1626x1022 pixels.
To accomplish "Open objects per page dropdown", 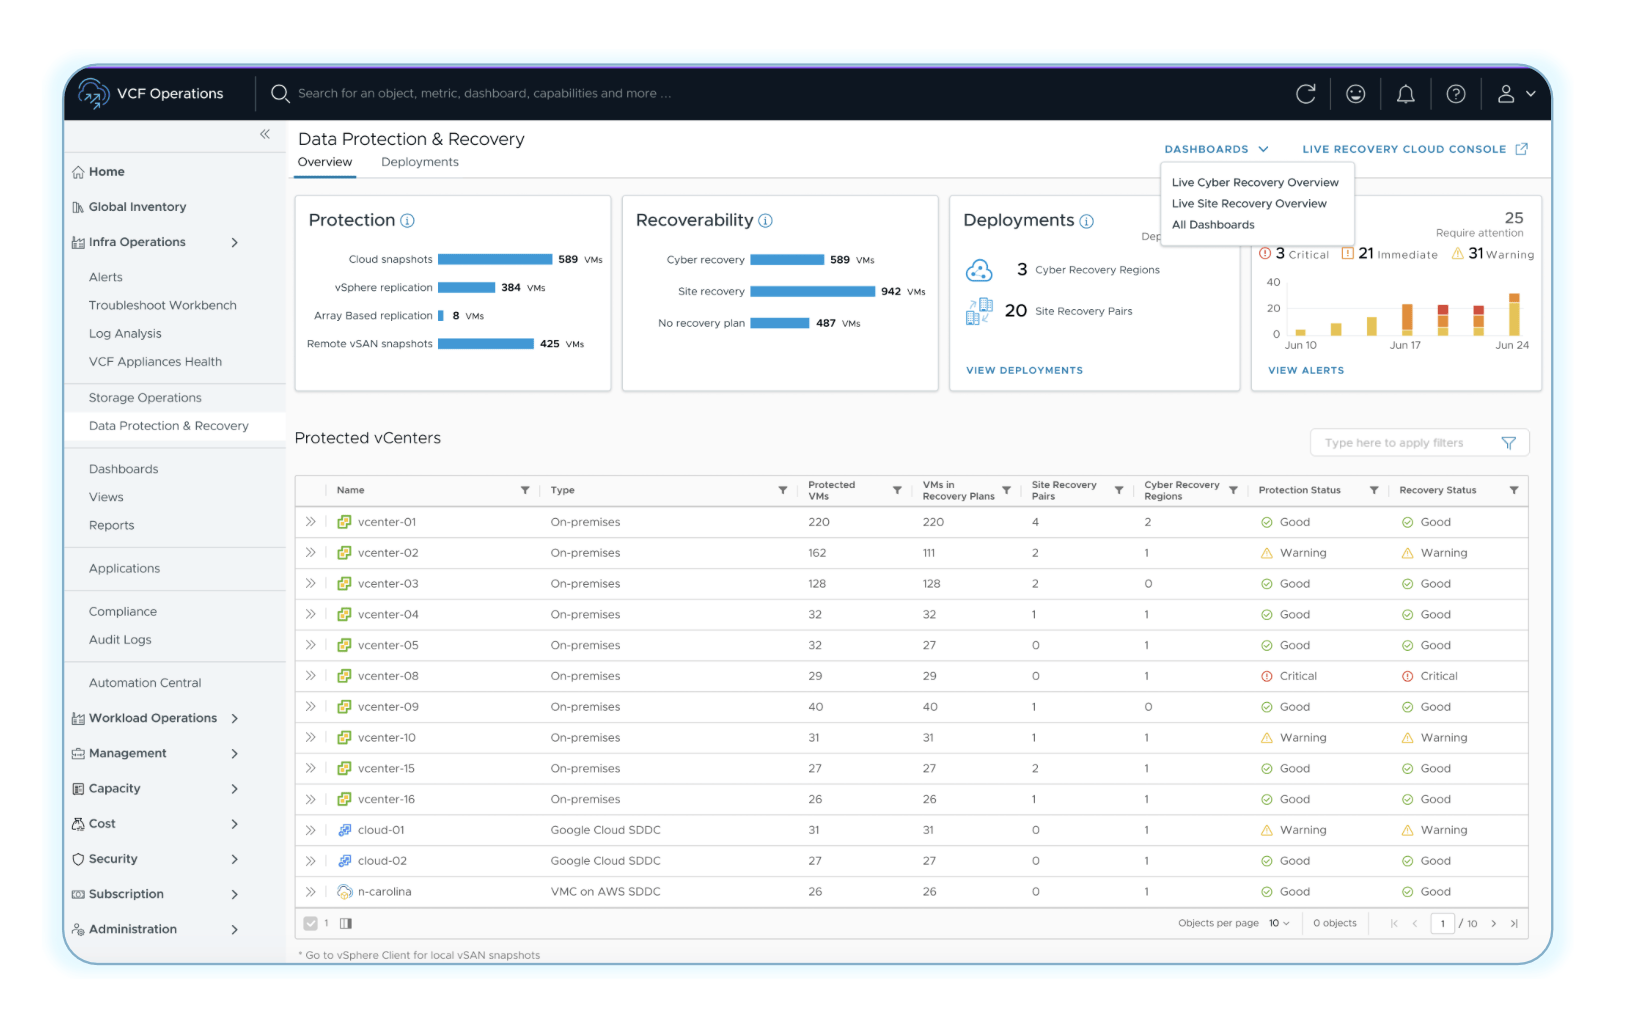I will pos(1279,924).
